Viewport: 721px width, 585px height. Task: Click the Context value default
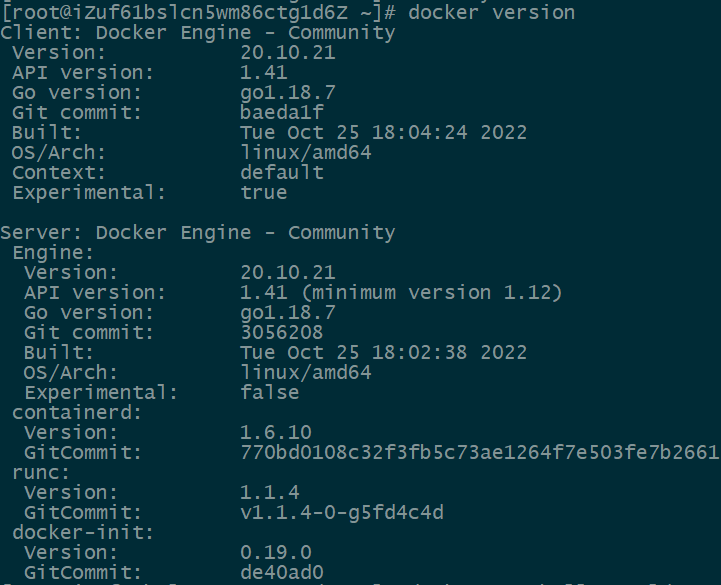[282, 172]
